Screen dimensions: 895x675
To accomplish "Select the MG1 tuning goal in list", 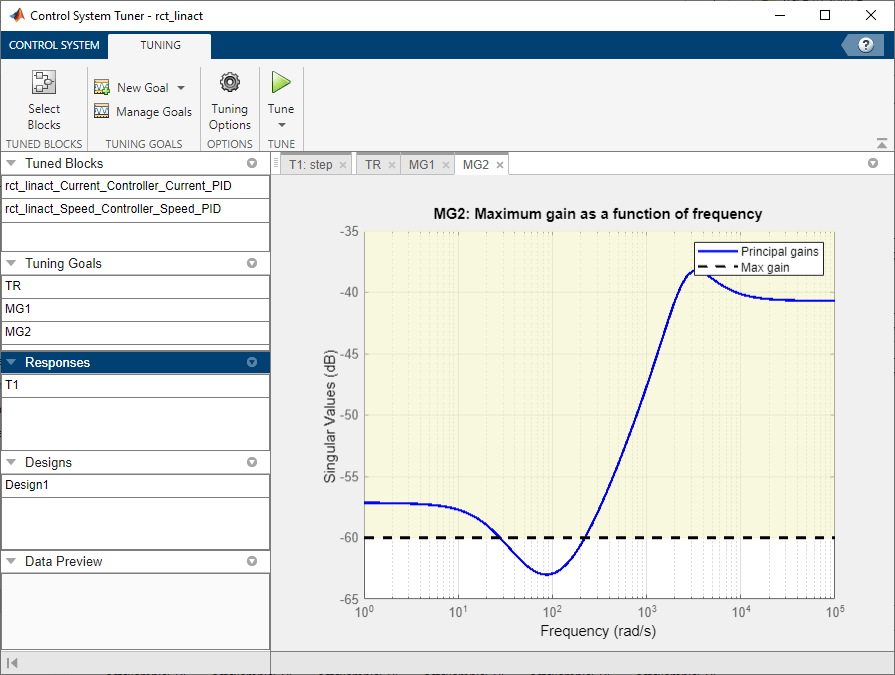I will [18, 308].
